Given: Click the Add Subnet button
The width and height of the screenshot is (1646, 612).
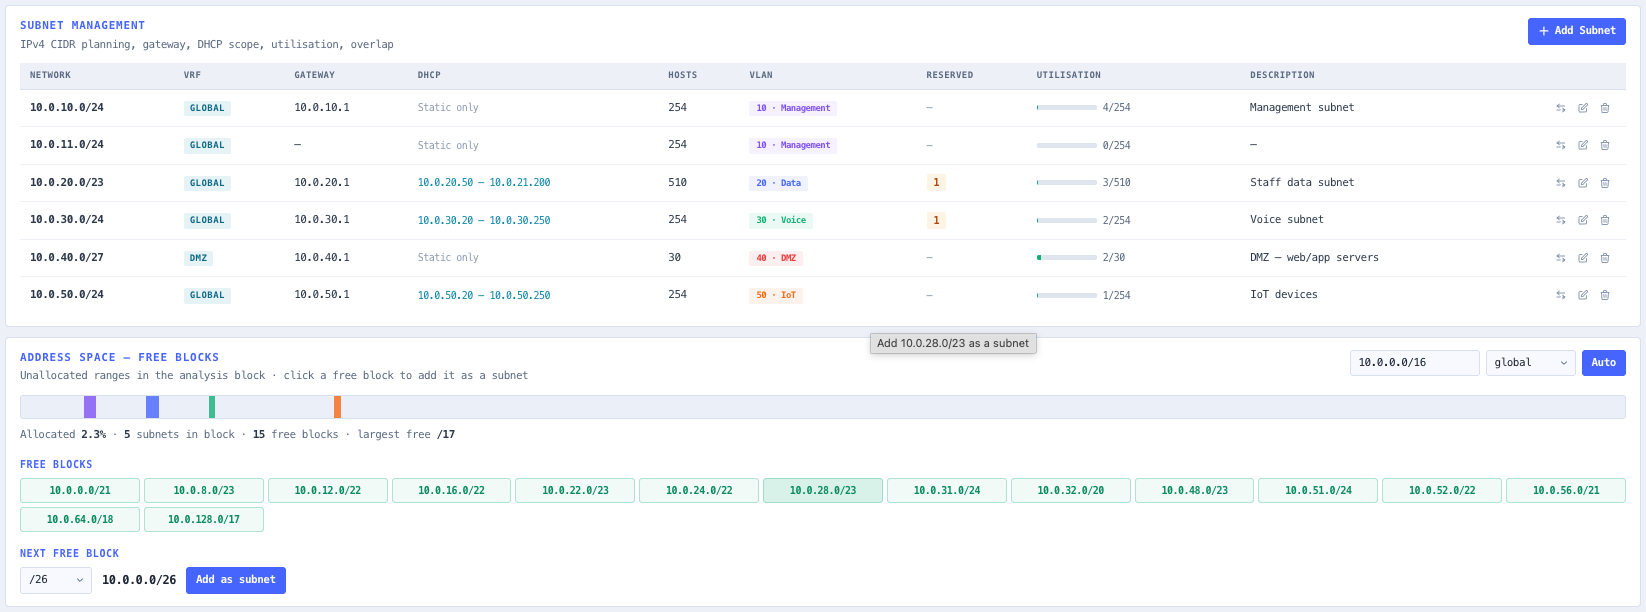Looking at the screenshot, I should pos(1577,31).
